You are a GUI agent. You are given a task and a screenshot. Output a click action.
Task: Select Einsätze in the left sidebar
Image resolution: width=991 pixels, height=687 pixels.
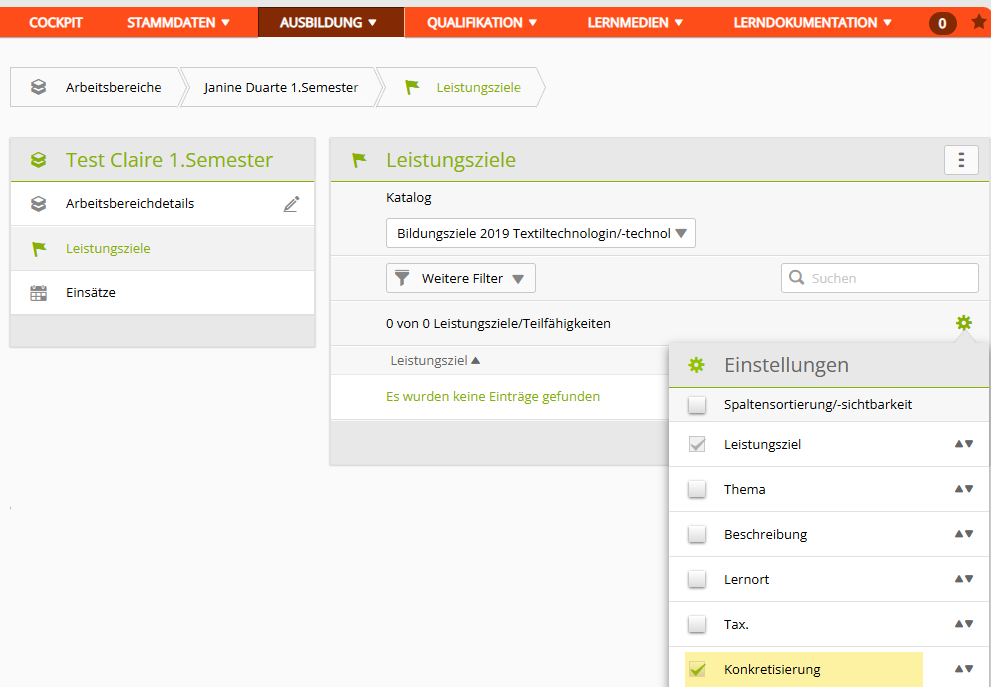(162, 293)
